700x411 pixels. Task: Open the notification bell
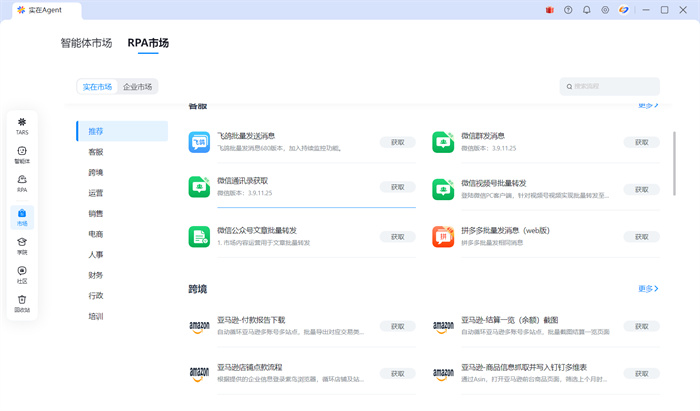tap(586, 10)
